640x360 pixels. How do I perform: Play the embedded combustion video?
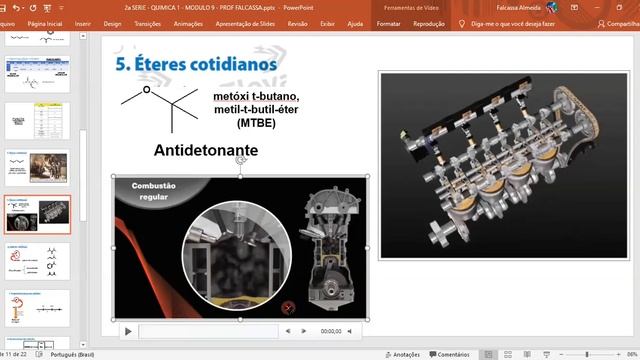coord(128,331)
